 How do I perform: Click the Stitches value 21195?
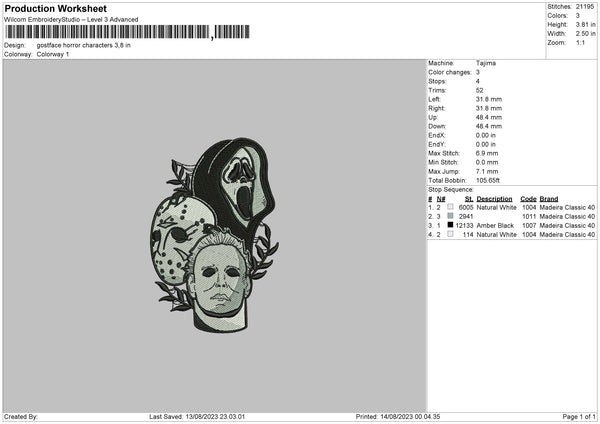coord(585,7)
